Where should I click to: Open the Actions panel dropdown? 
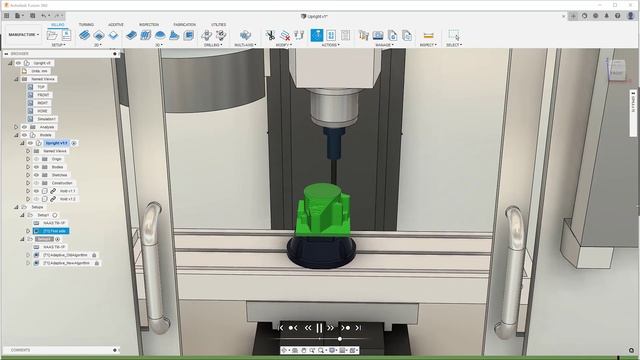(x=331, y=45)
